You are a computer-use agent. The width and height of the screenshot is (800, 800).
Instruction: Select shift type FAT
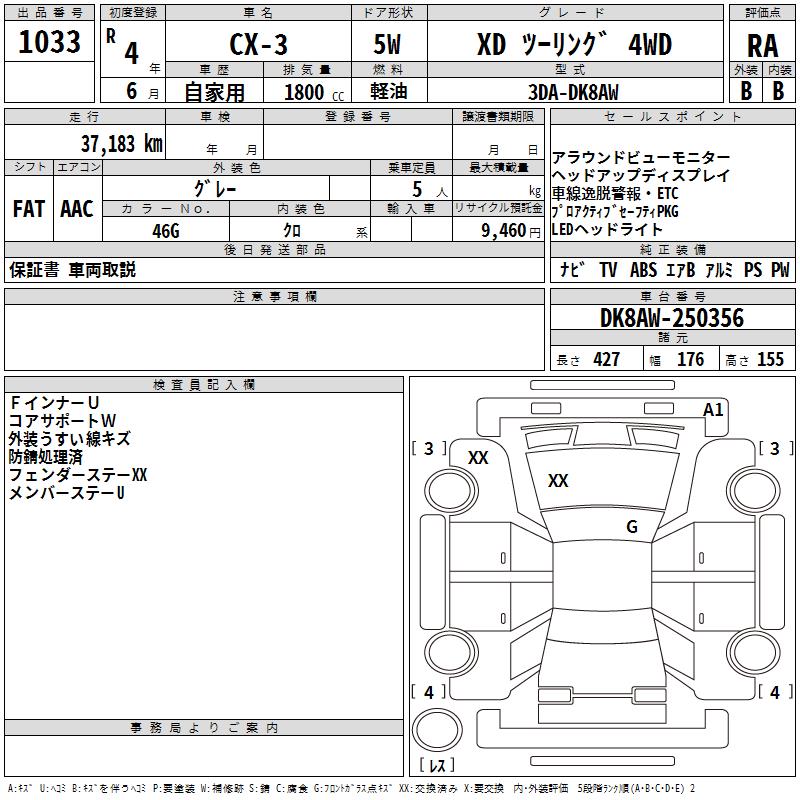[29, 209]
